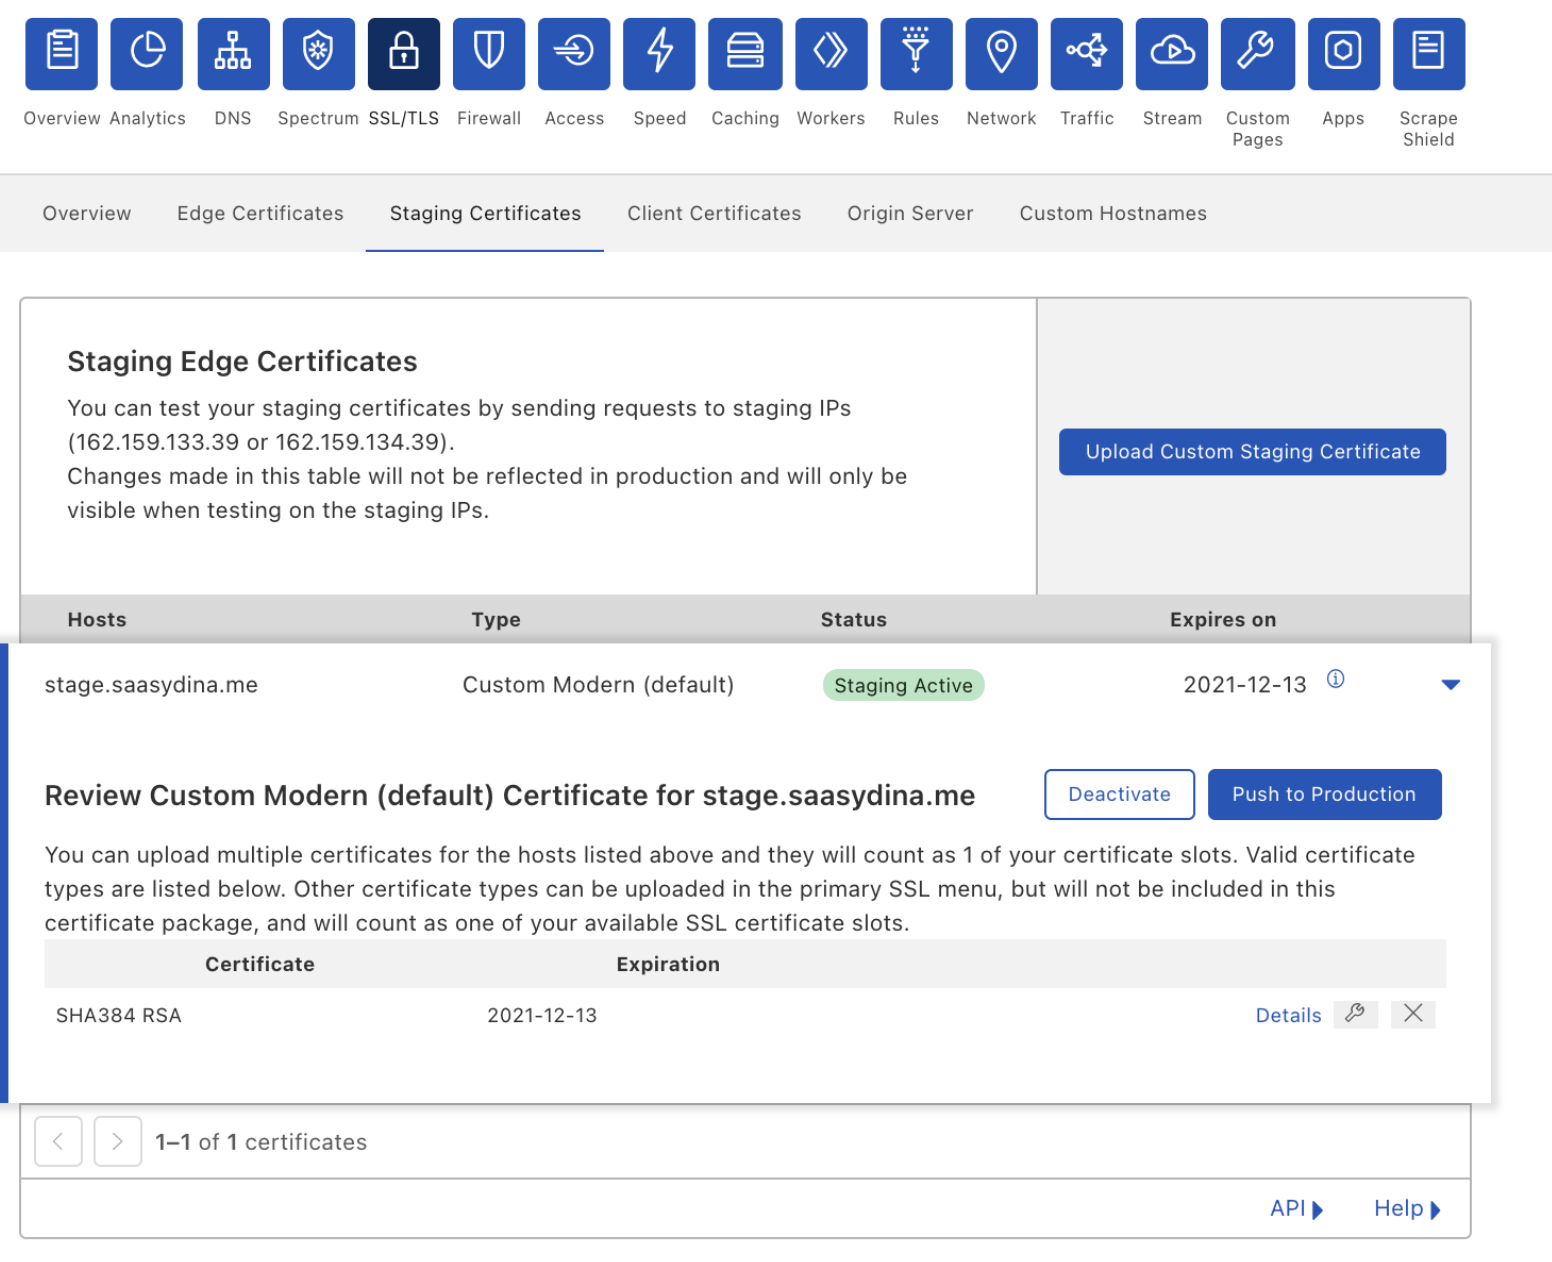The width and height of the screenshot is (1552, 1262).
Task: Open the Caching section icon
Action: click(744, 53)
